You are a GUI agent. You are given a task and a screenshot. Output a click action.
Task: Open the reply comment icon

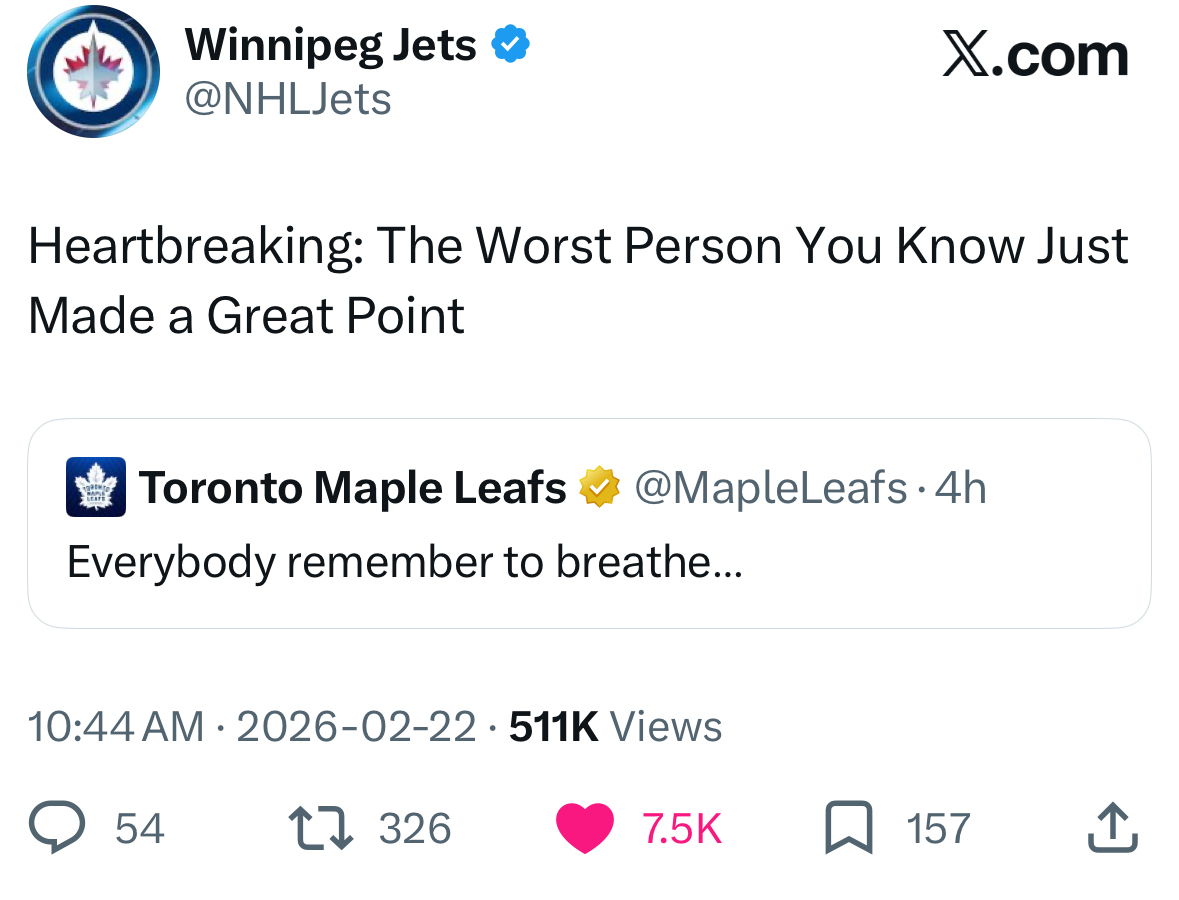point(59,829)
